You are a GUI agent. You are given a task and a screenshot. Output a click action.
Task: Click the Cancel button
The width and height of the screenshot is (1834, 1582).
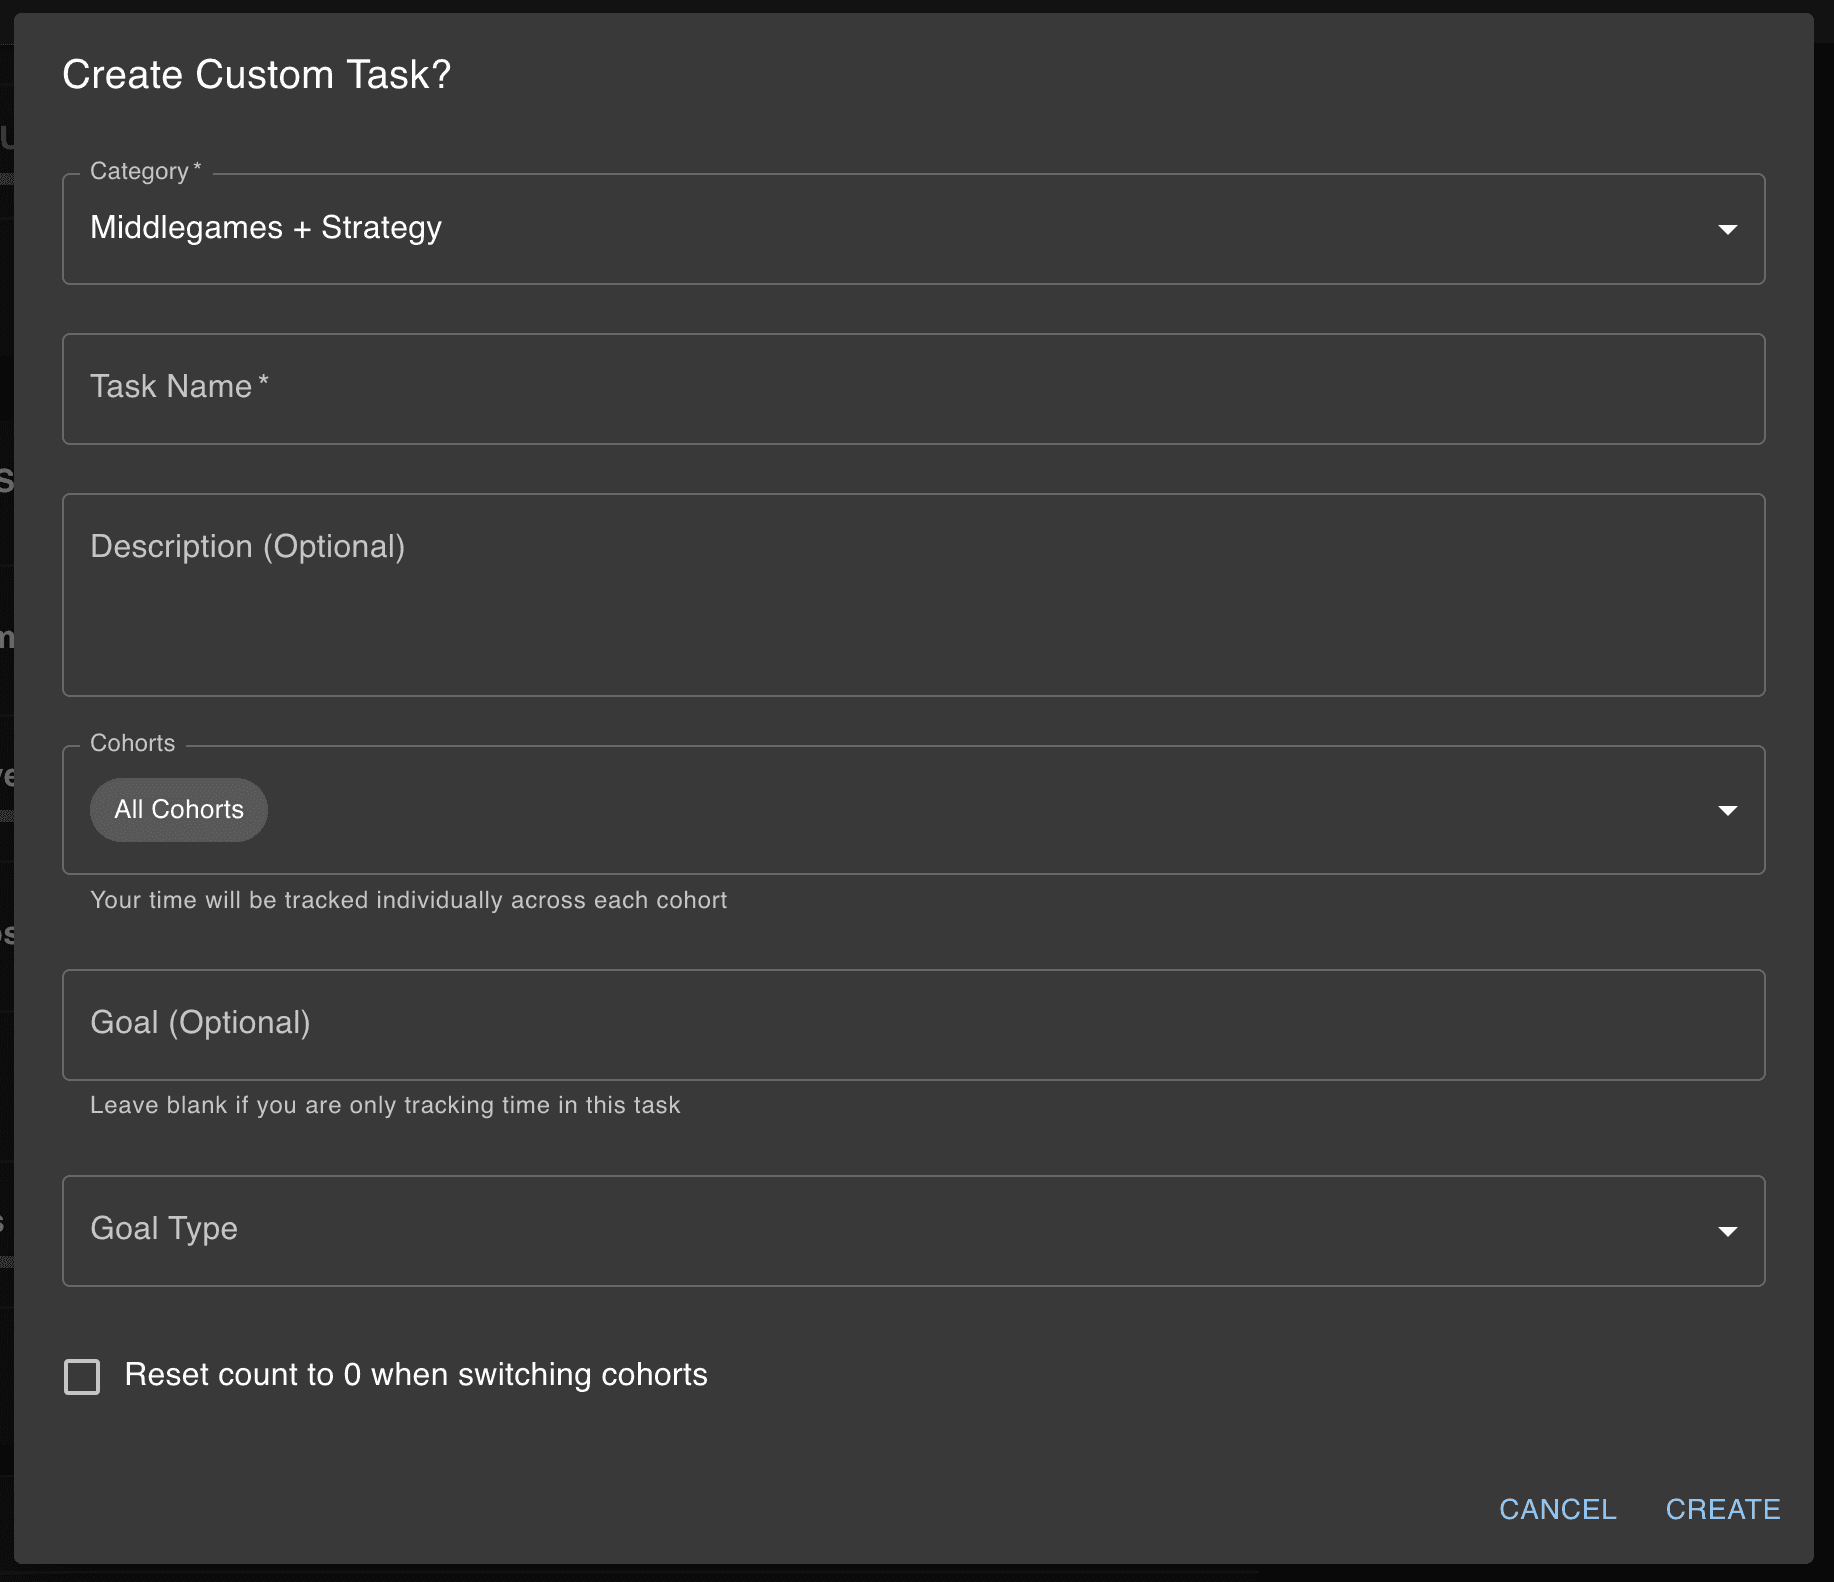pyautogui.click(x=1557, y=1509)
